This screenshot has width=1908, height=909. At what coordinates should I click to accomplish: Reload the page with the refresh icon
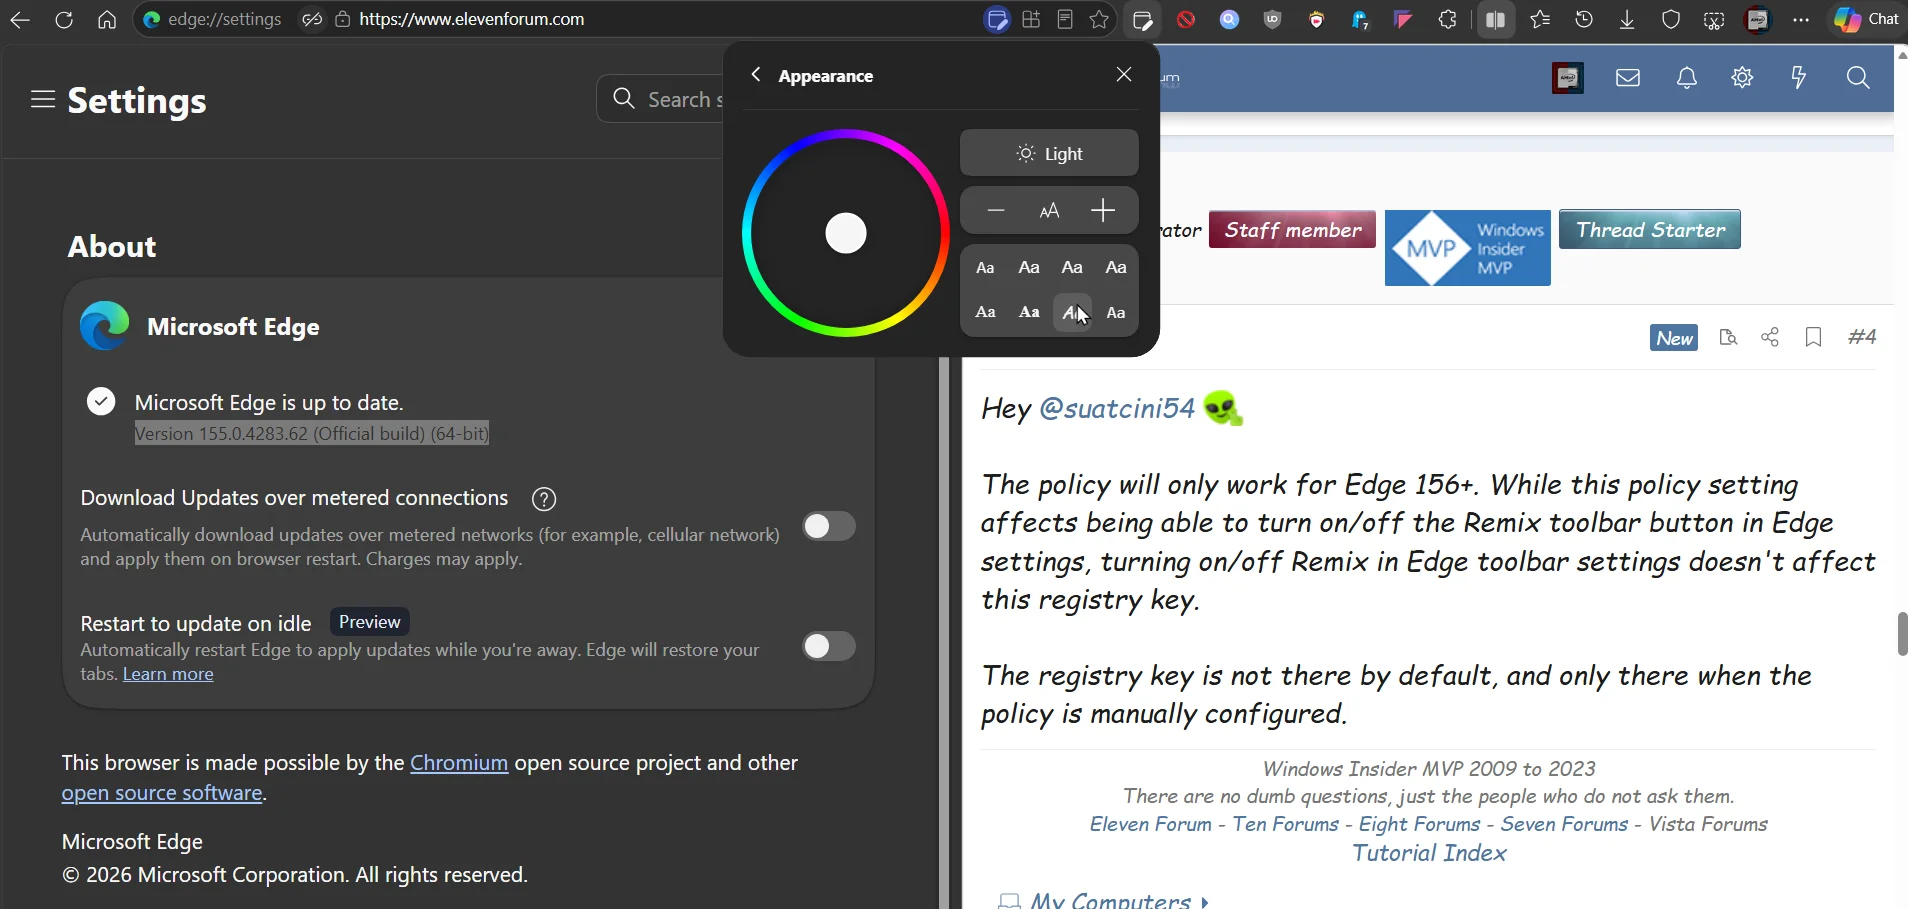pos(64,19)
